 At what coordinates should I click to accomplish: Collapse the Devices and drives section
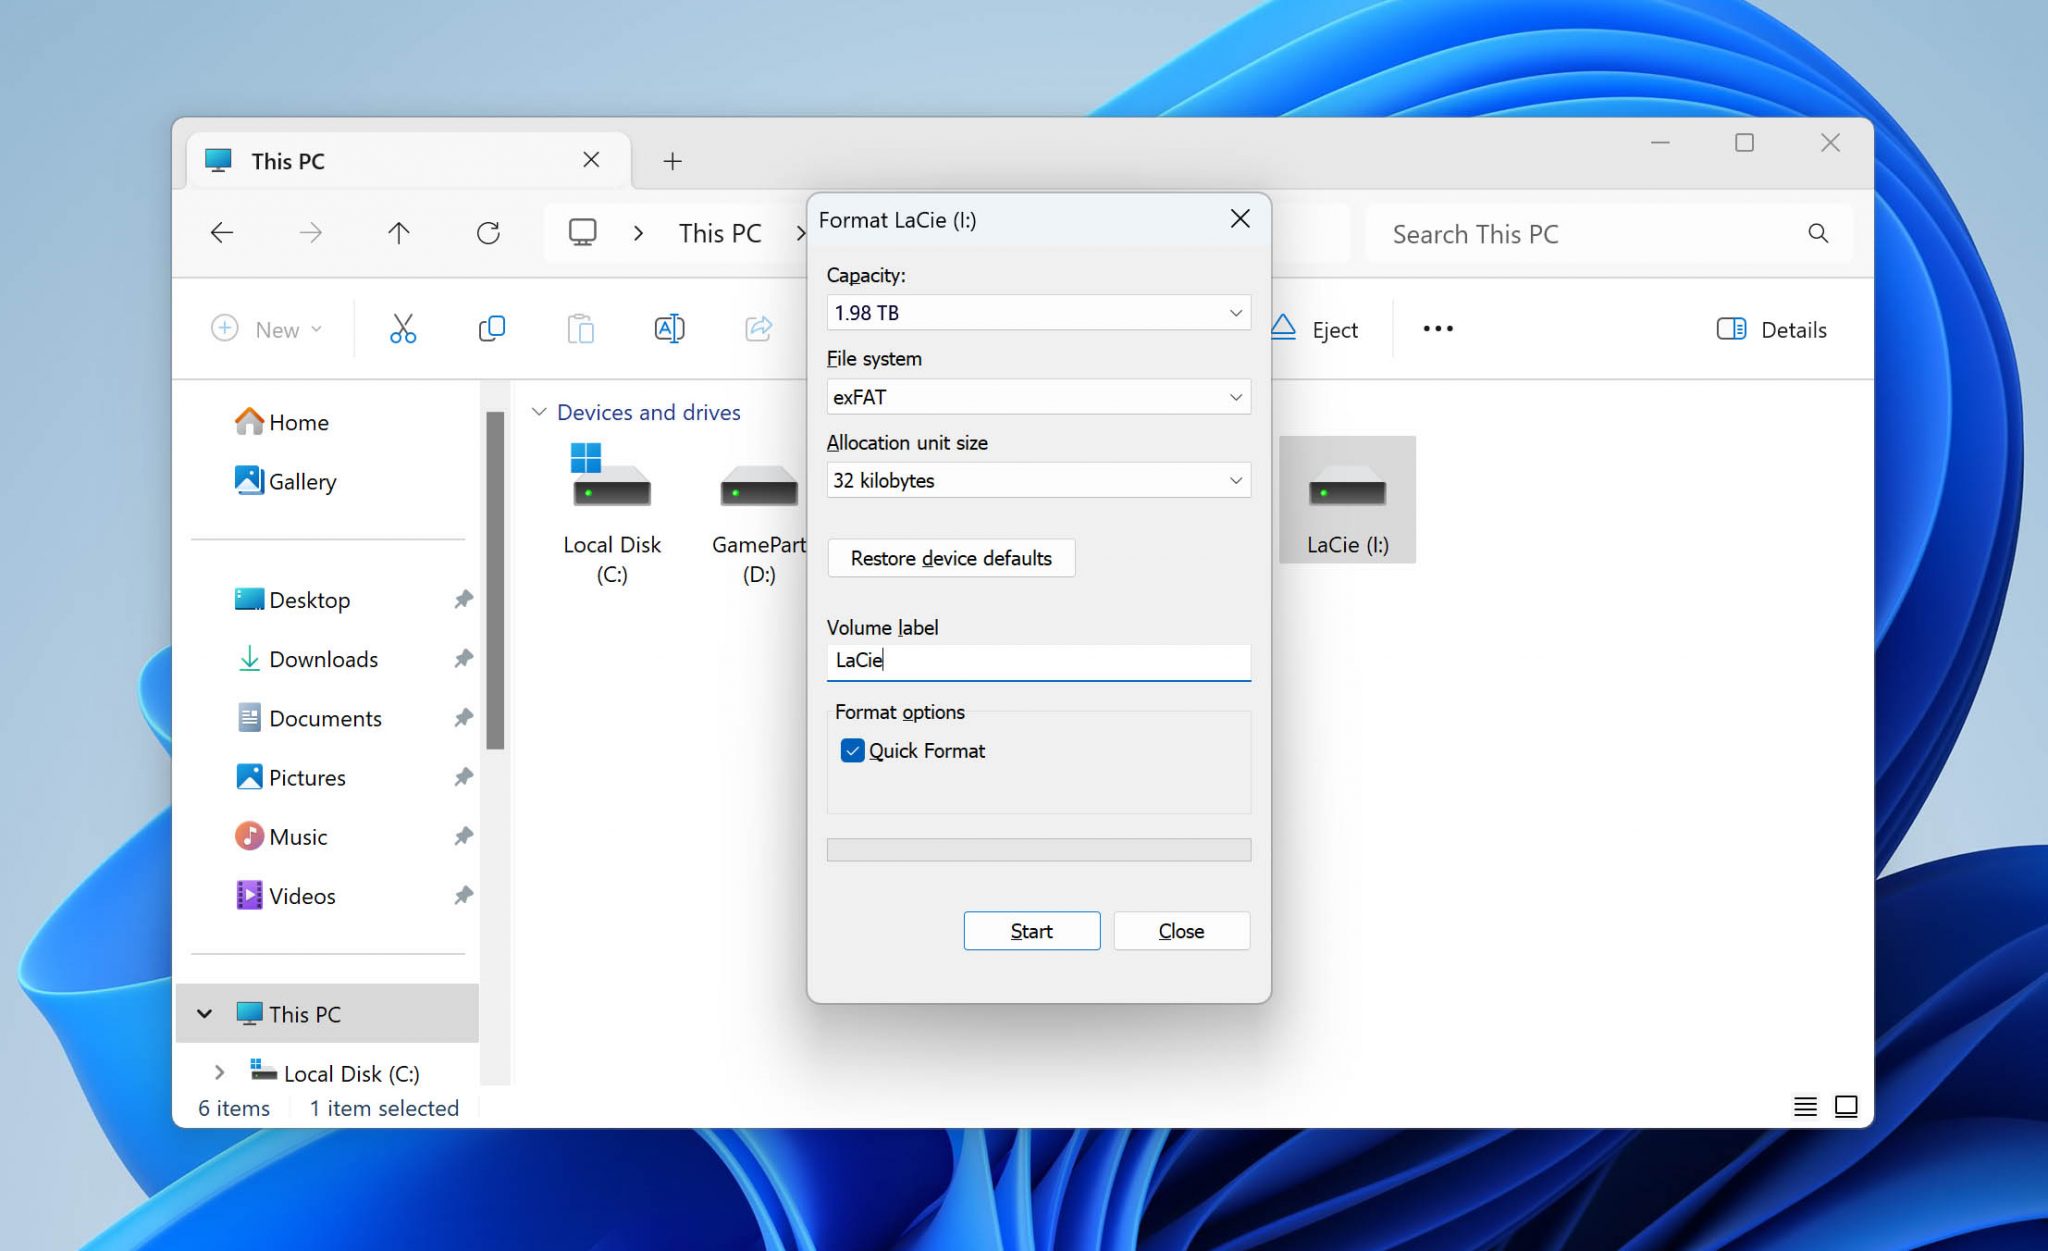point(539,411)
